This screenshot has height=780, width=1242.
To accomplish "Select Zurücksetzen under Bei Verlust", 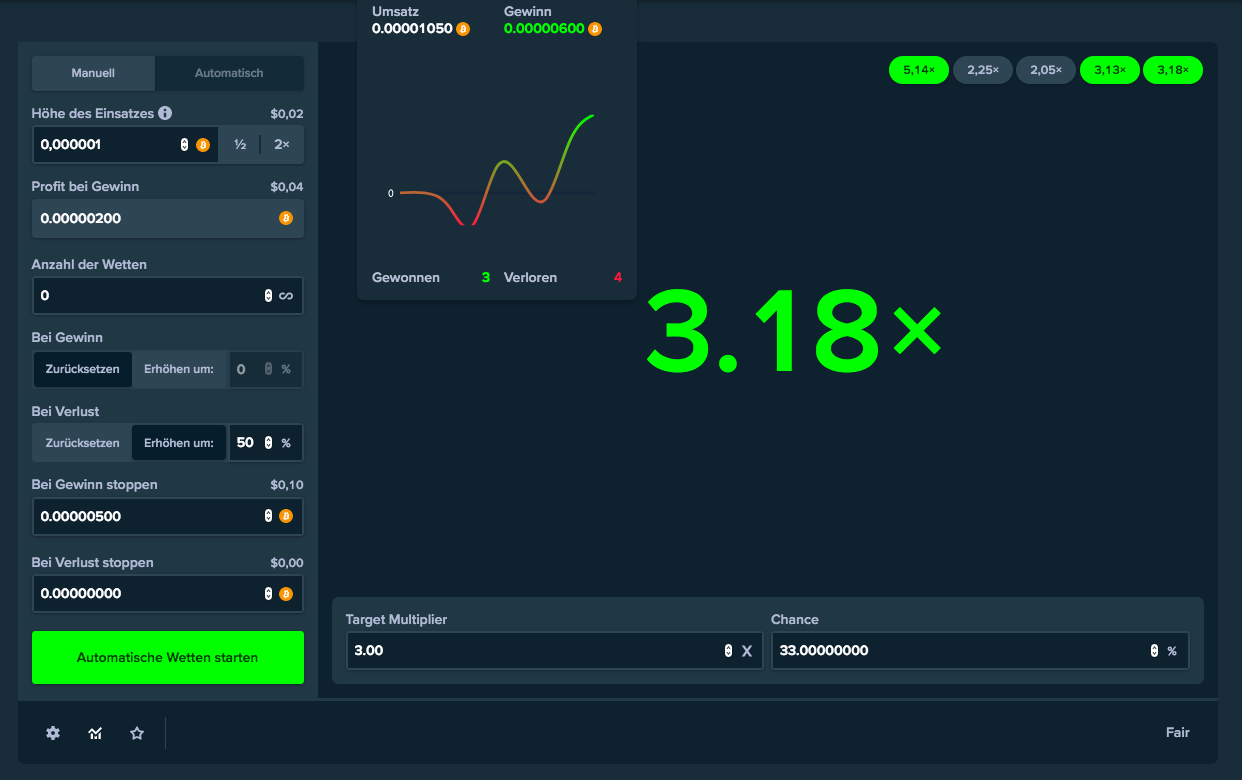I will [82, 443].
